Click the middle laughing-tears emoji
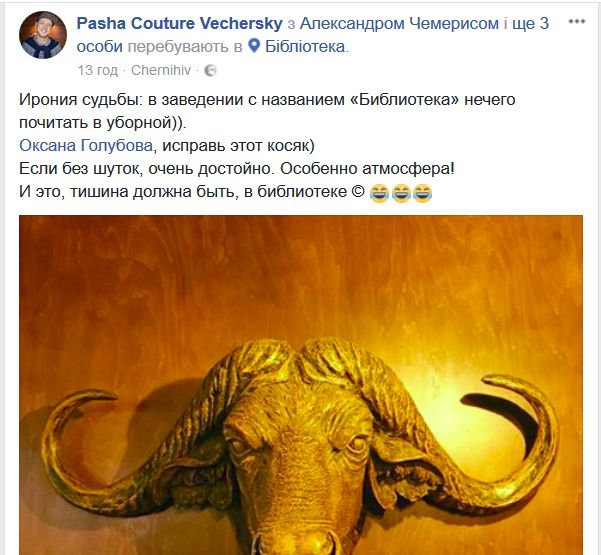The width and height of the screenshot is (601, 555). 401,192
